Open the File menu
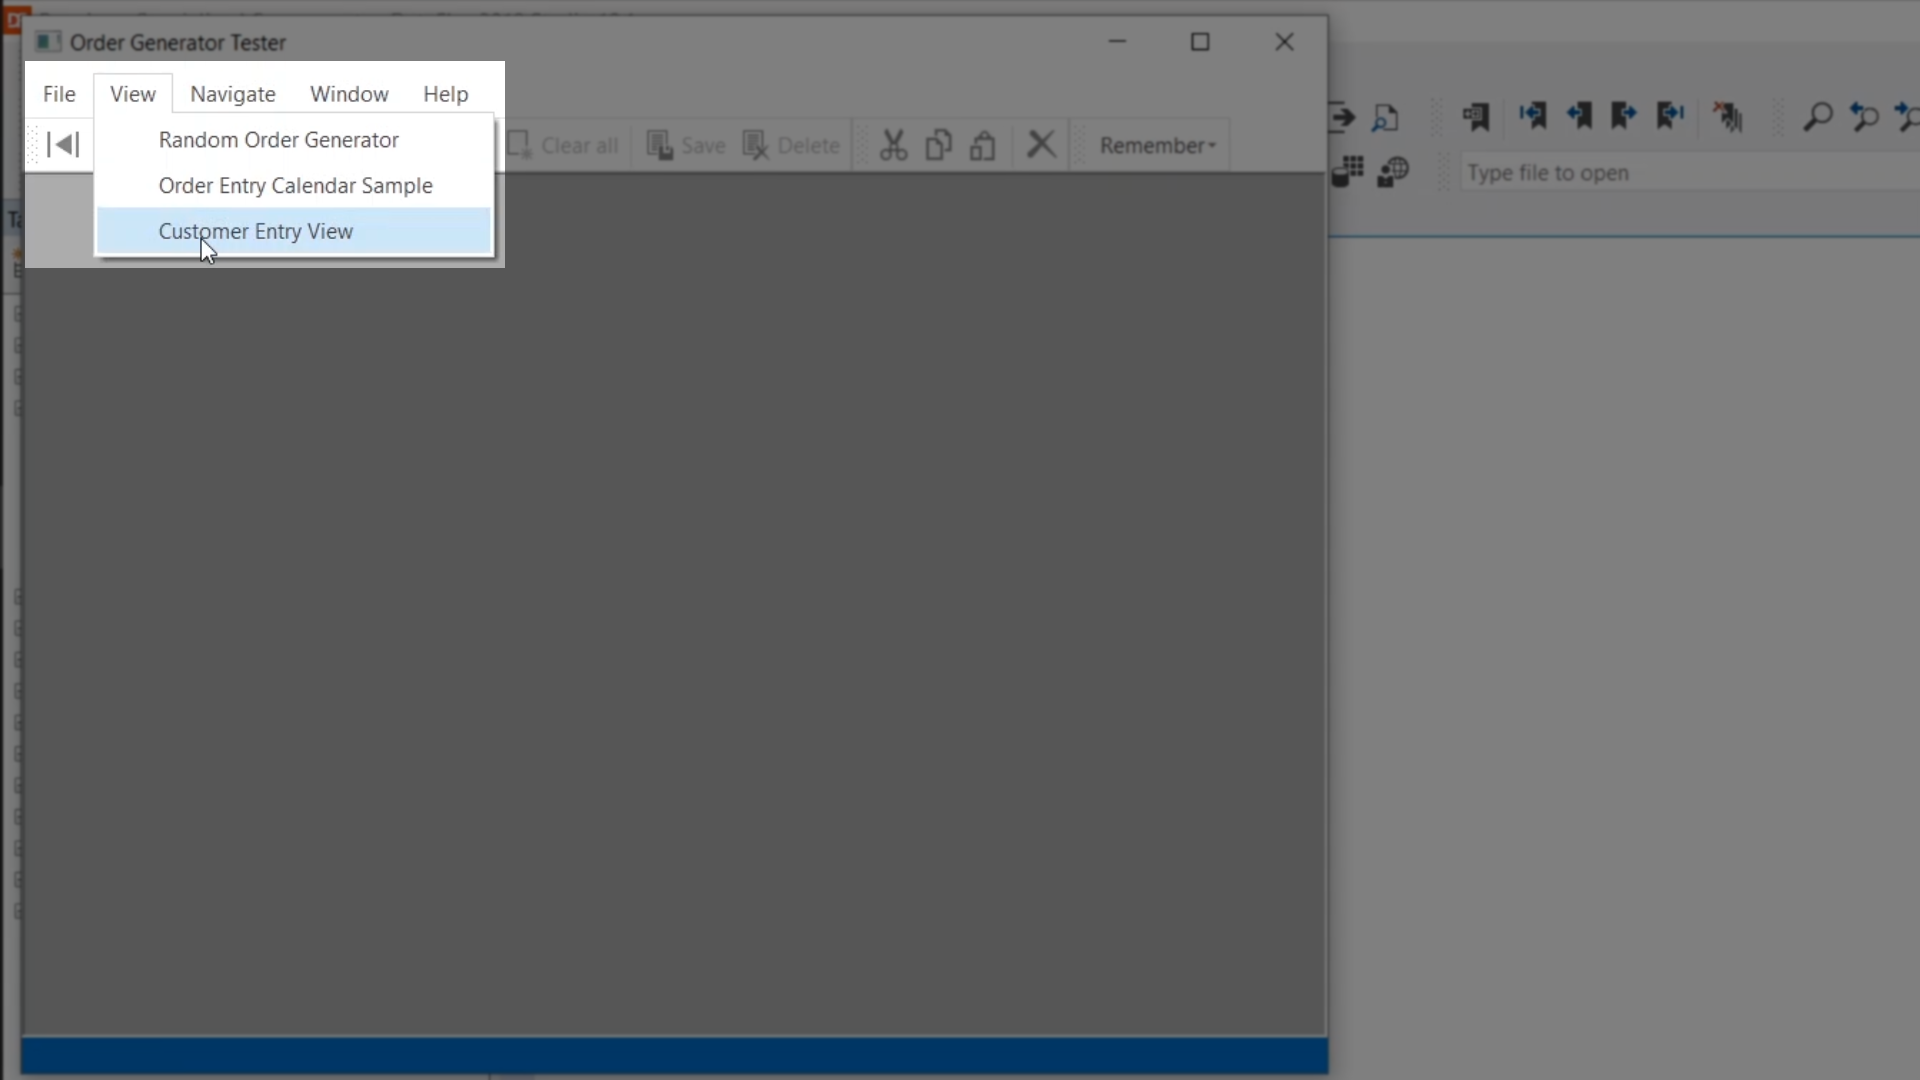1920x1080 pixels. tap(59, 94)
